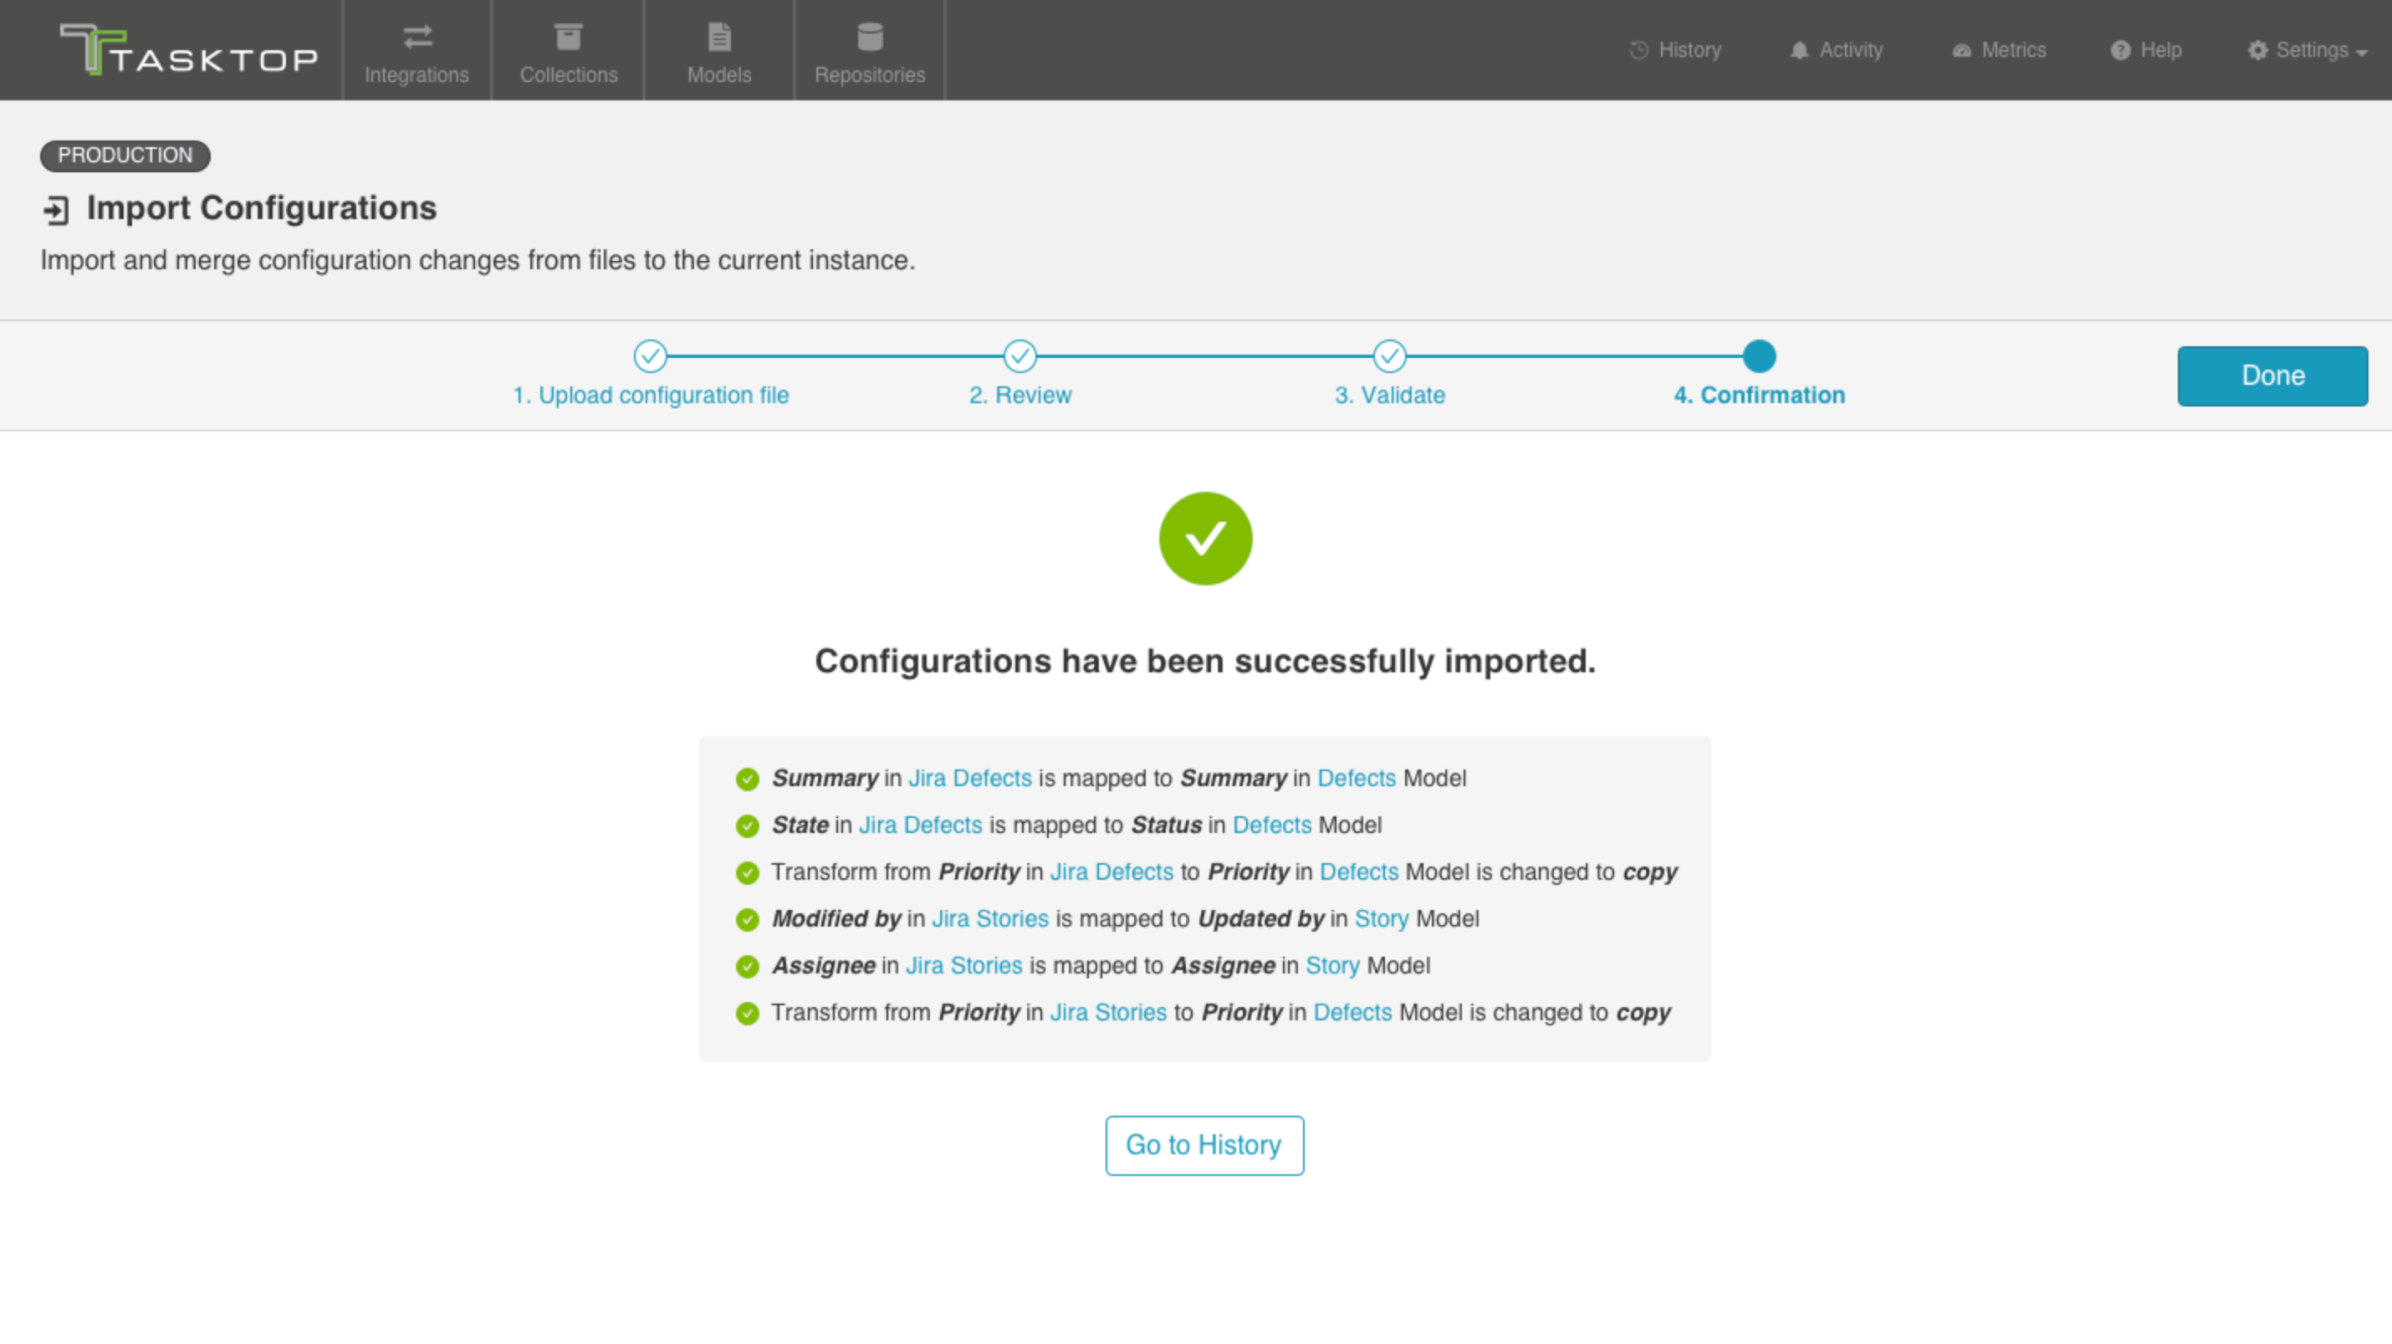2392x1344 pixels.
Task: Go to step 1 Upload configuration file
Action: [x=650, y=395]
